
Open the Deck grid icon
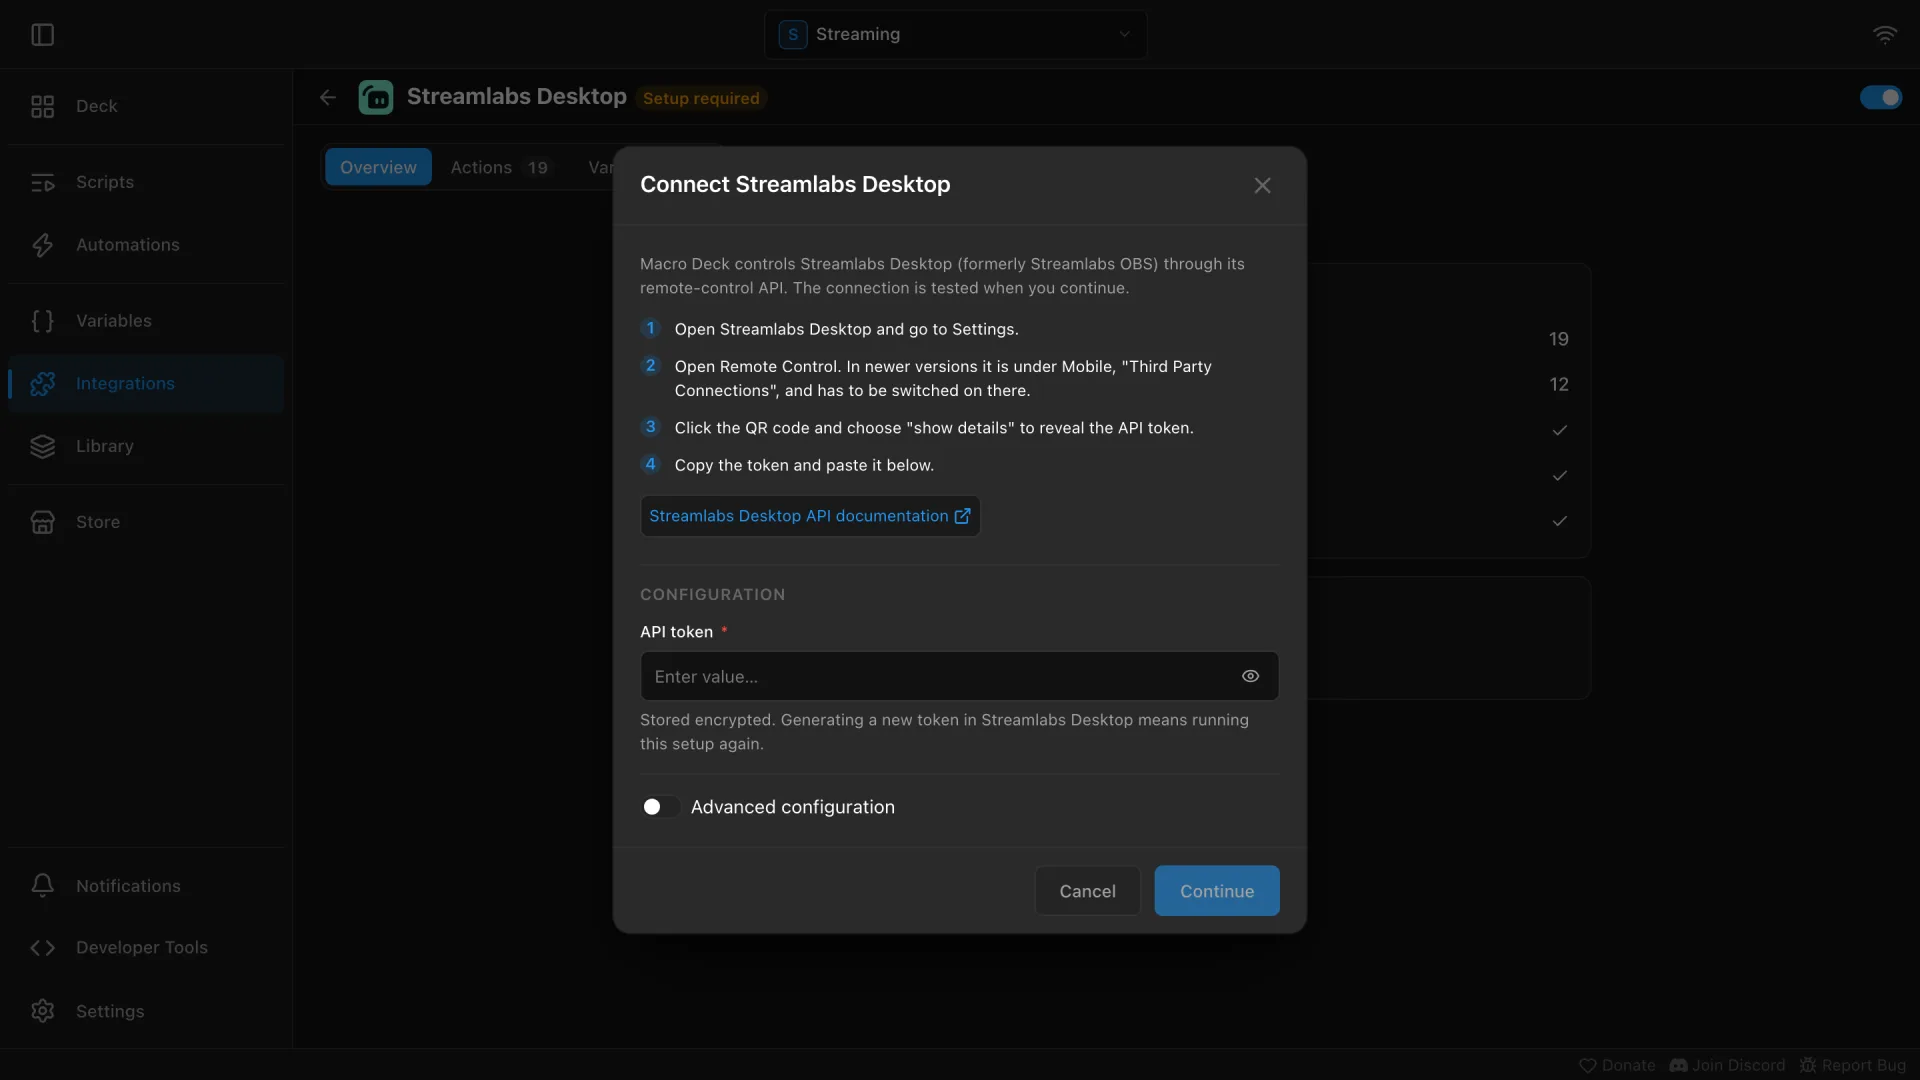click(x=42, y=106)
